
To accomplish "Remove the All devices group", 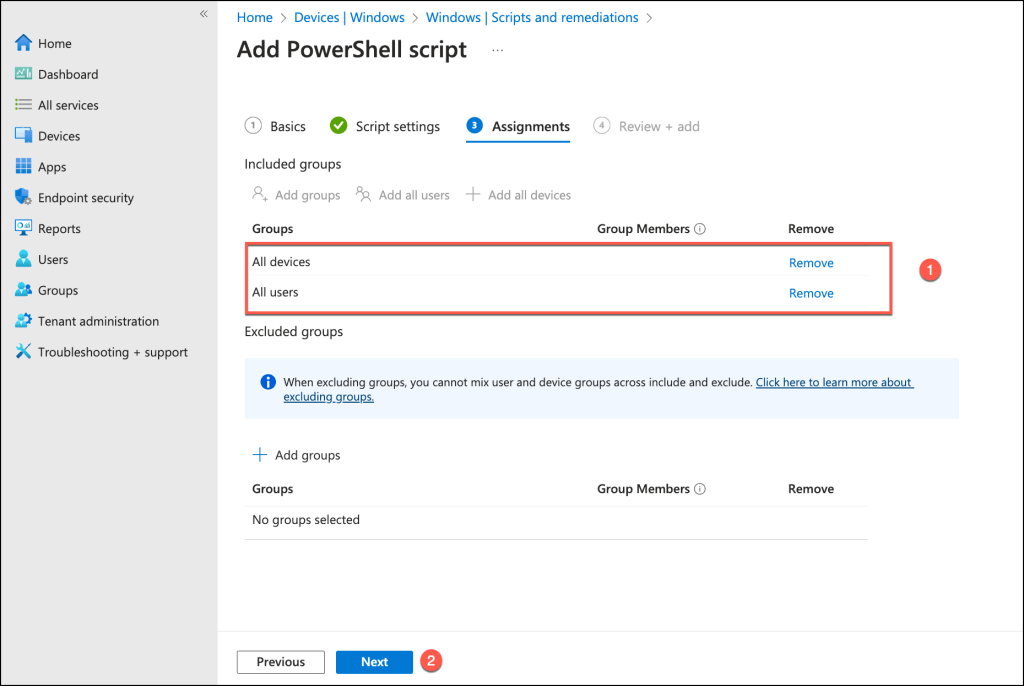I will coord(811,263).
